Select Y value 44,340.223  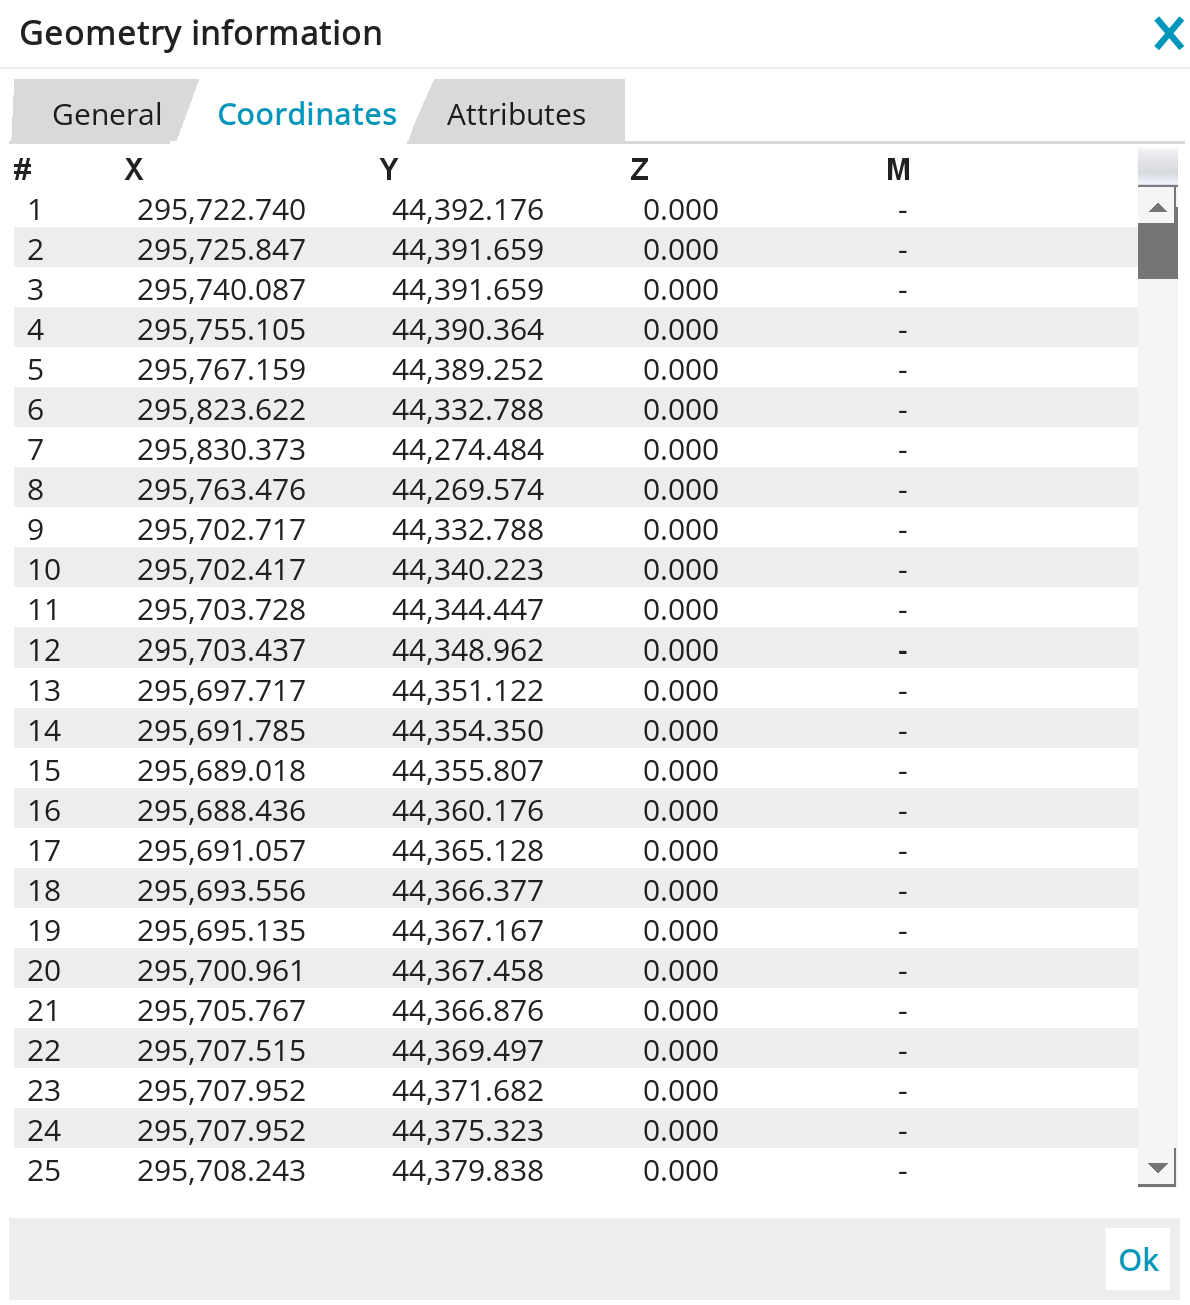point(467,570)
